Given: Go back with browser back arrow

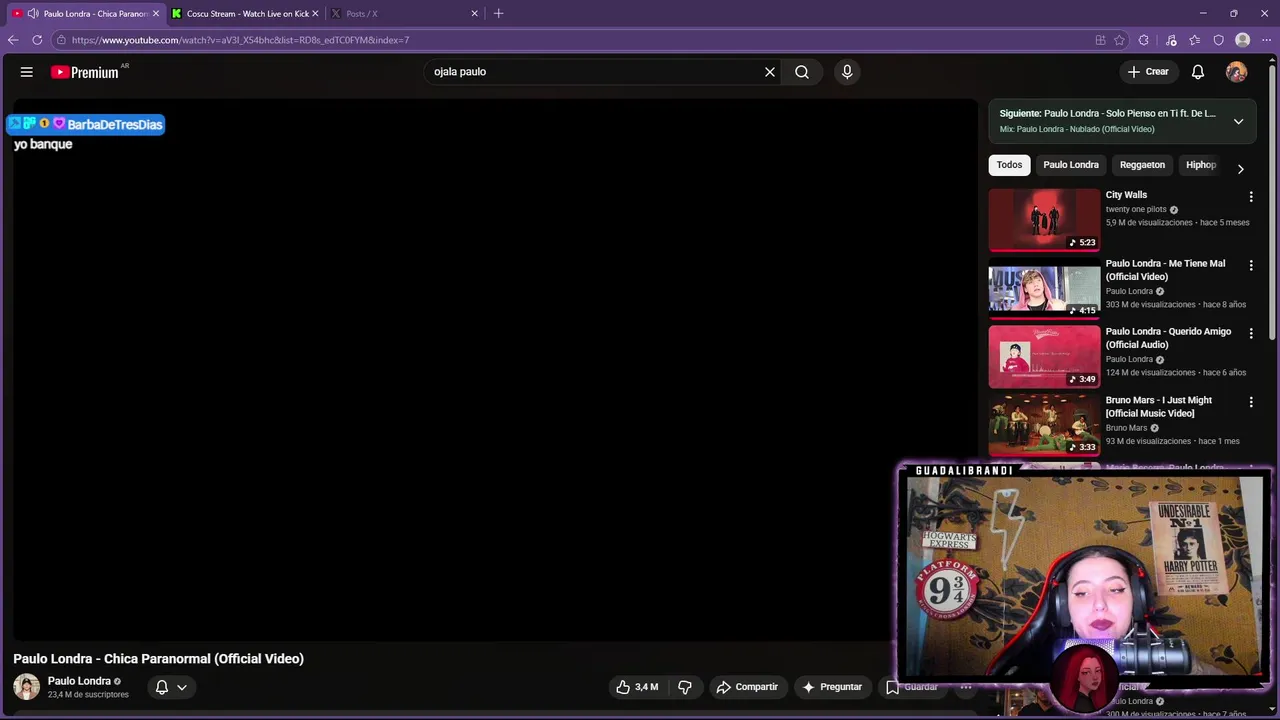Looking at the screenshot, I should 13,40.
